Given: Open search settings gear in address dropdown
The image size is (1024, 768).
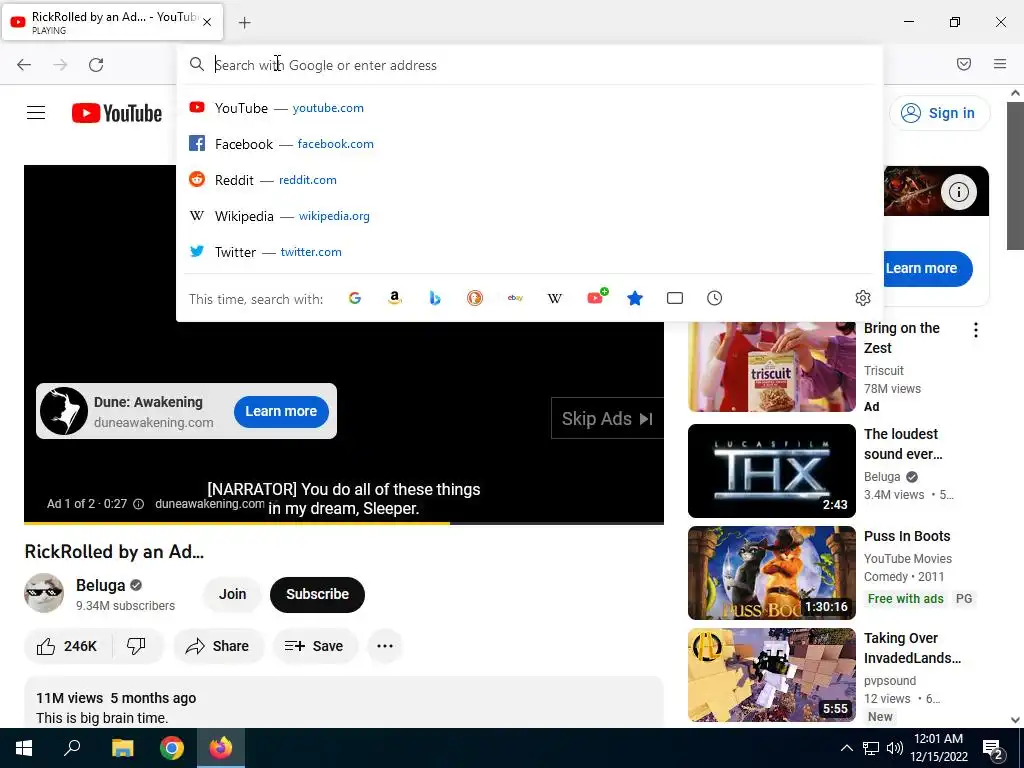Looking at the screenshot, I should 863,298.
